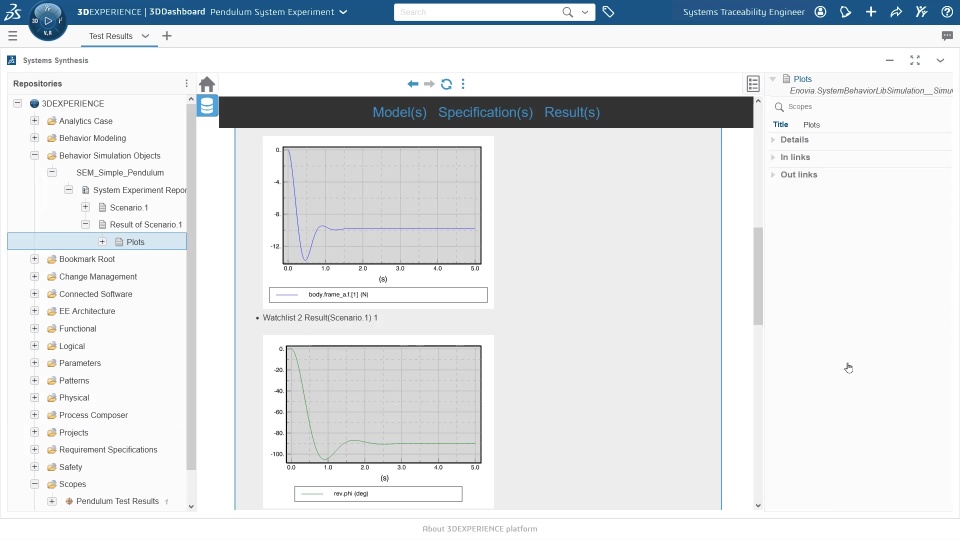
Task: Select SEM_Simple_Pendulum item
Action: pos(120,173)
